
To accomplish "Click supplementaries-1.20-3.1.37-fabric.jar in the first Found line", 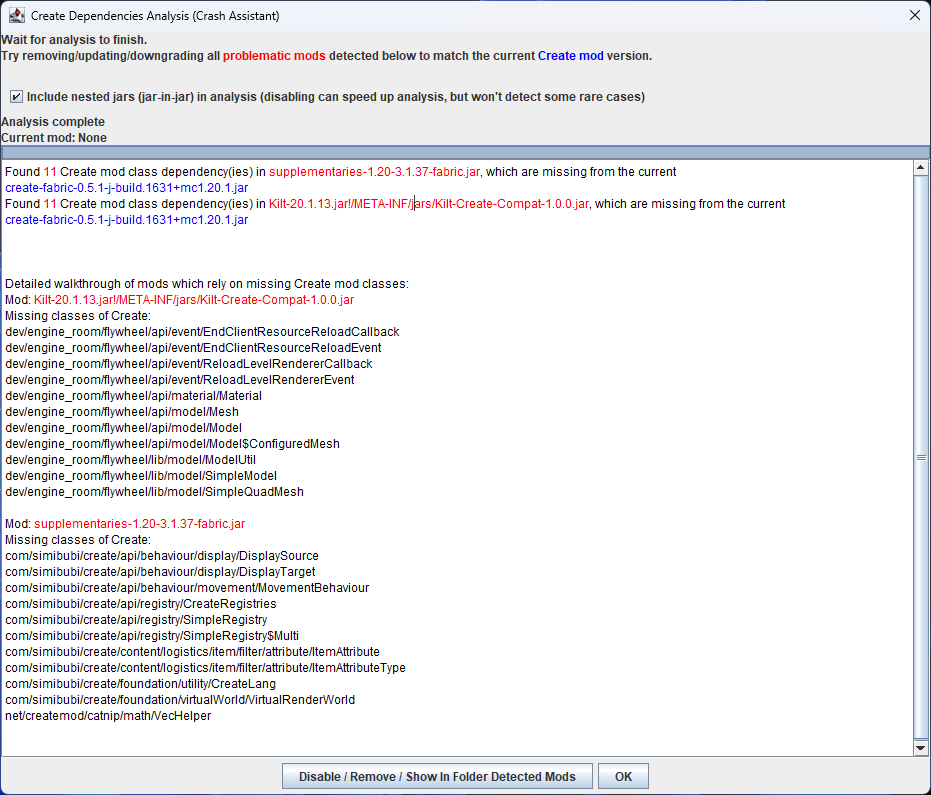I will tap(374, 172).
